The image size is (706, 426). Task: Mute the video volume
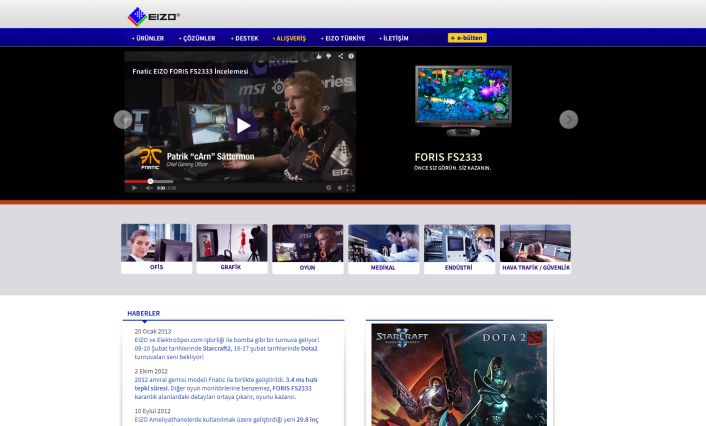pyautogui.click(x=149, y=187)
